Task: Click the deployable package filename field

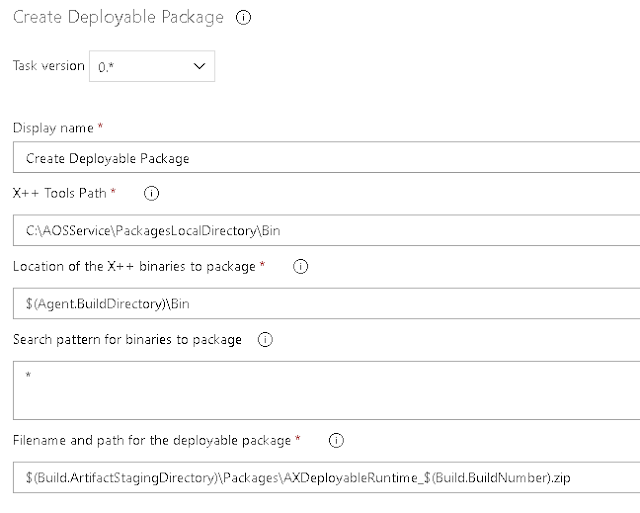Action: 327,477
